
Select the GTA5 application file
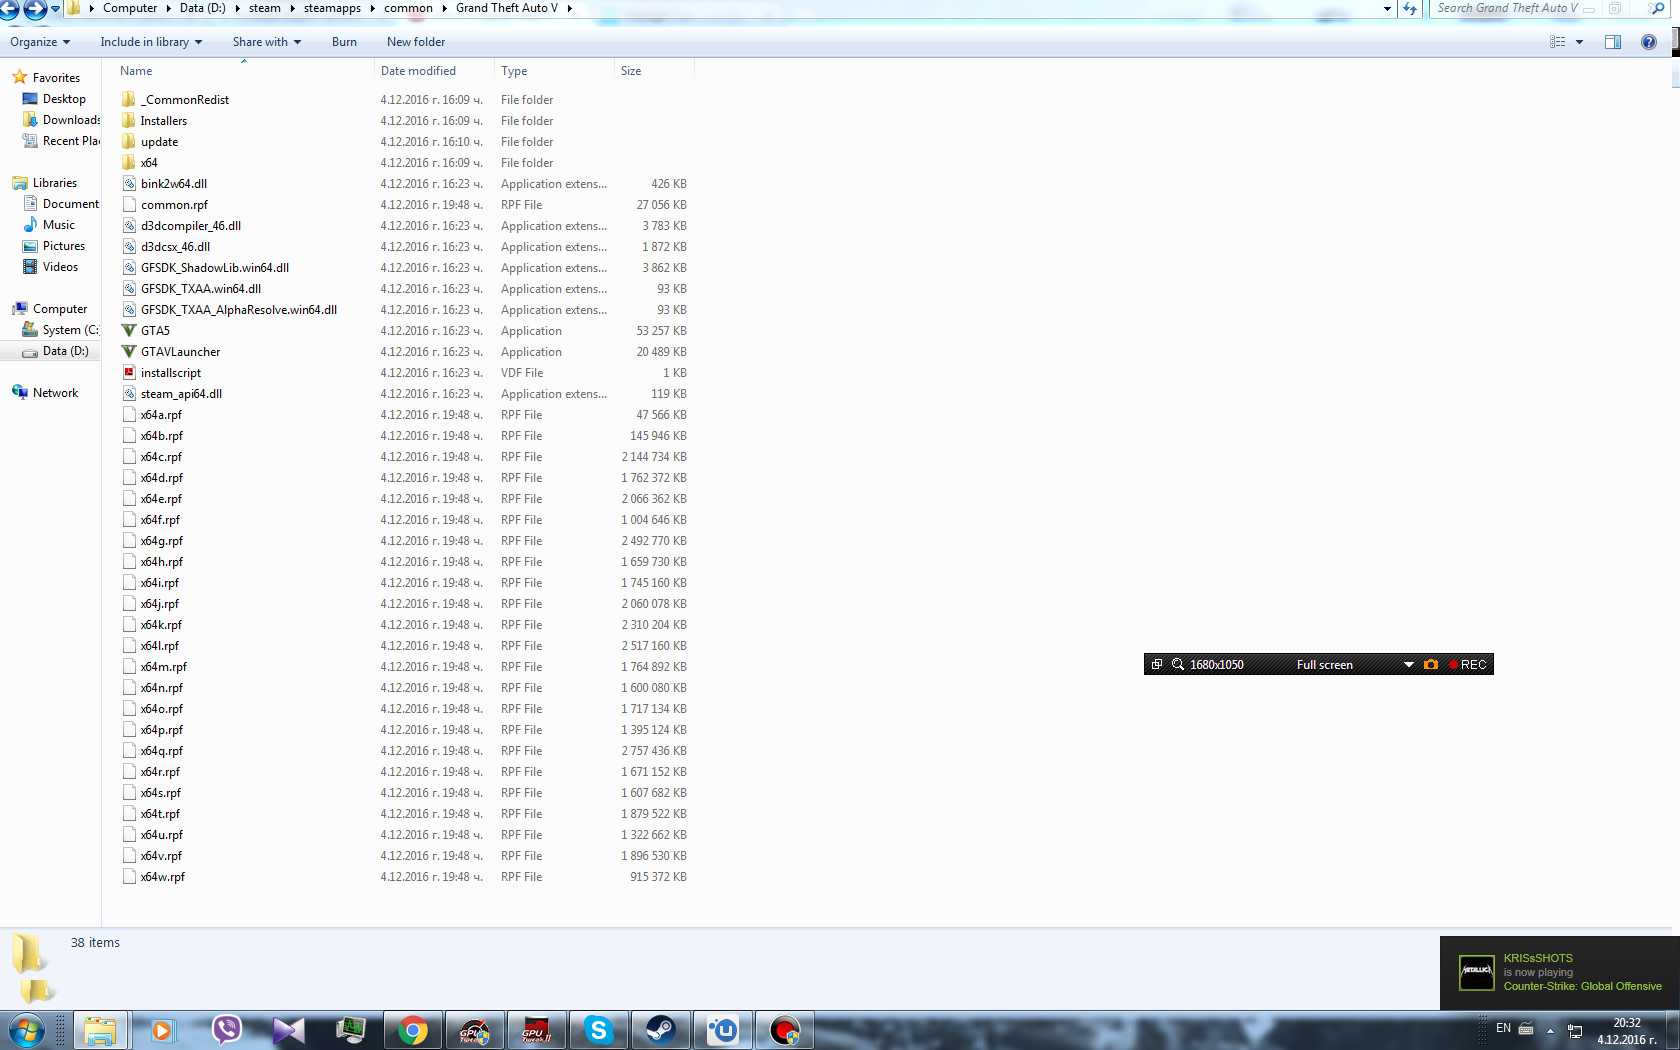[x=155, y=331]
